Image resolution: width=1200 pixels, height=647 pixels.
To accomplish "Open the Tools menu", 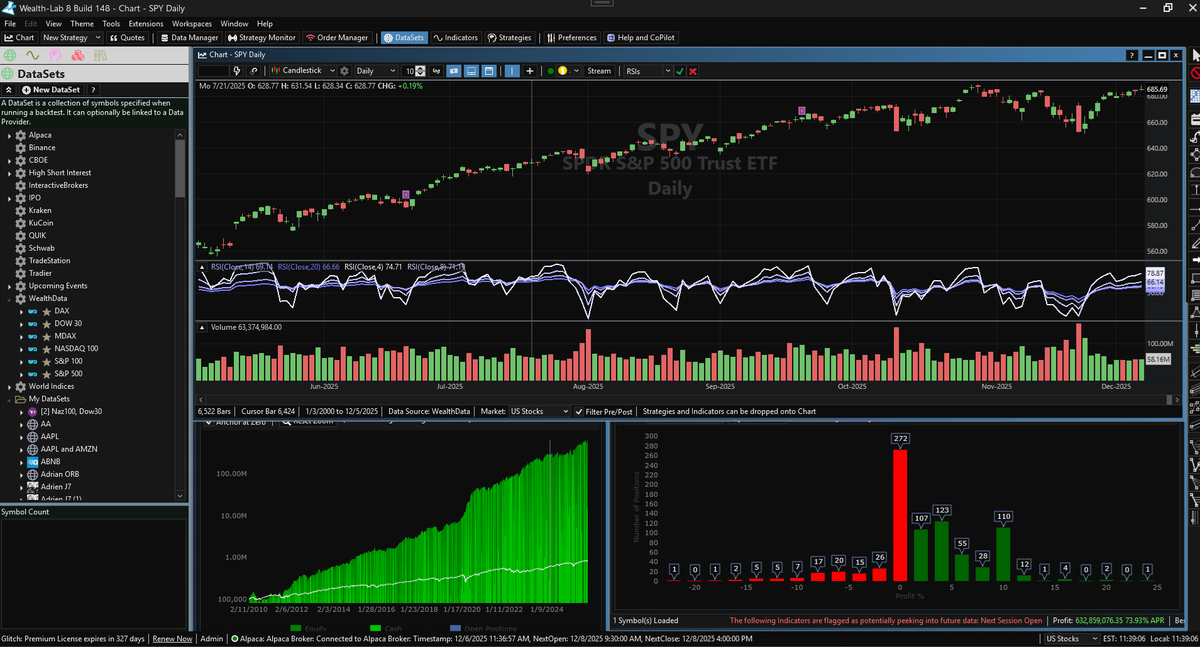I will coord(111,23).
